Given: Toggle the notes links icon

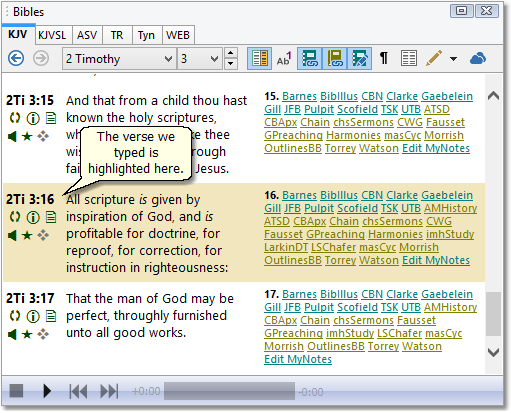Looking at the screenshot, I should point(359,59).
